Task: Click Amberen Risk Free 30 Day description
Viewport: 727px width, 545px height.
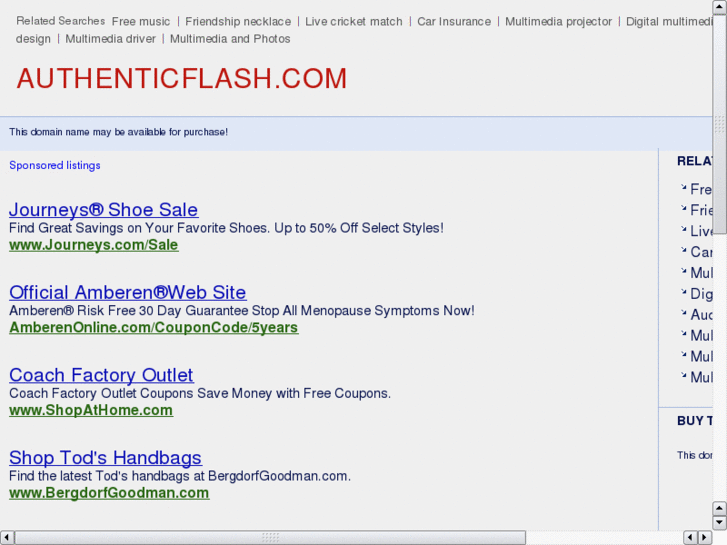Action: coord(242,311)
